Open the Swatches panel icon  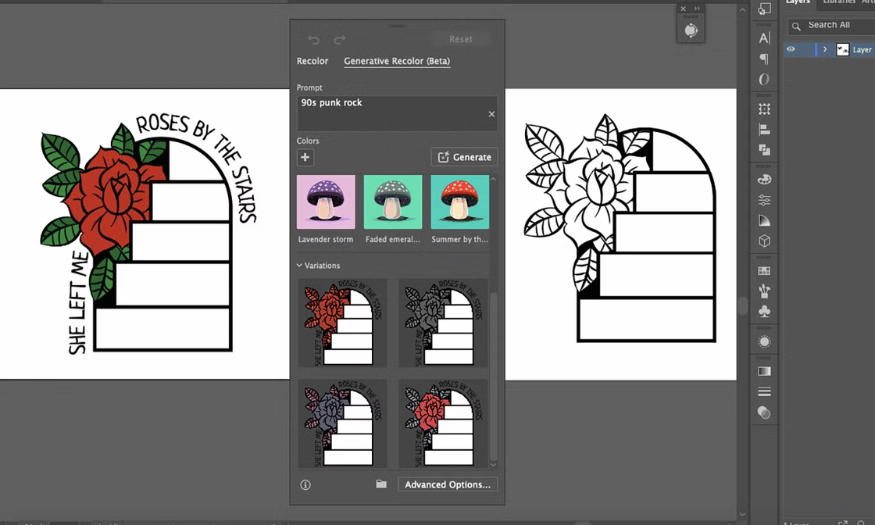(x=764, y=271)
